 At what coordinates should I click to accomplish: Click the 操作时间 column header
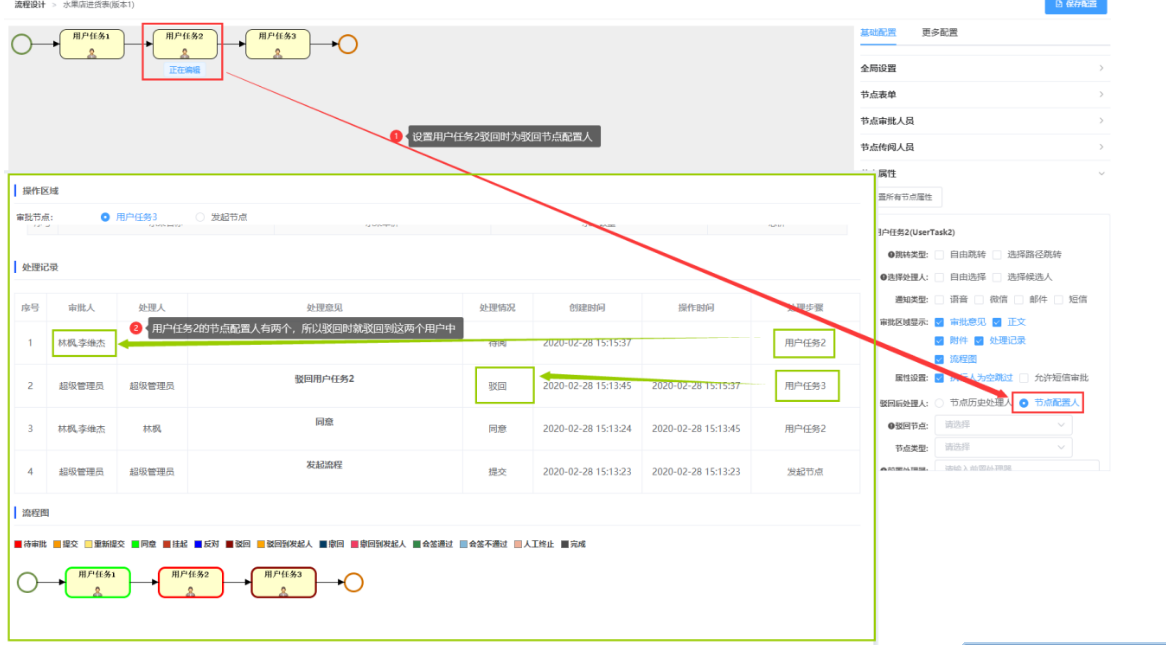click(x=696, y=307)
